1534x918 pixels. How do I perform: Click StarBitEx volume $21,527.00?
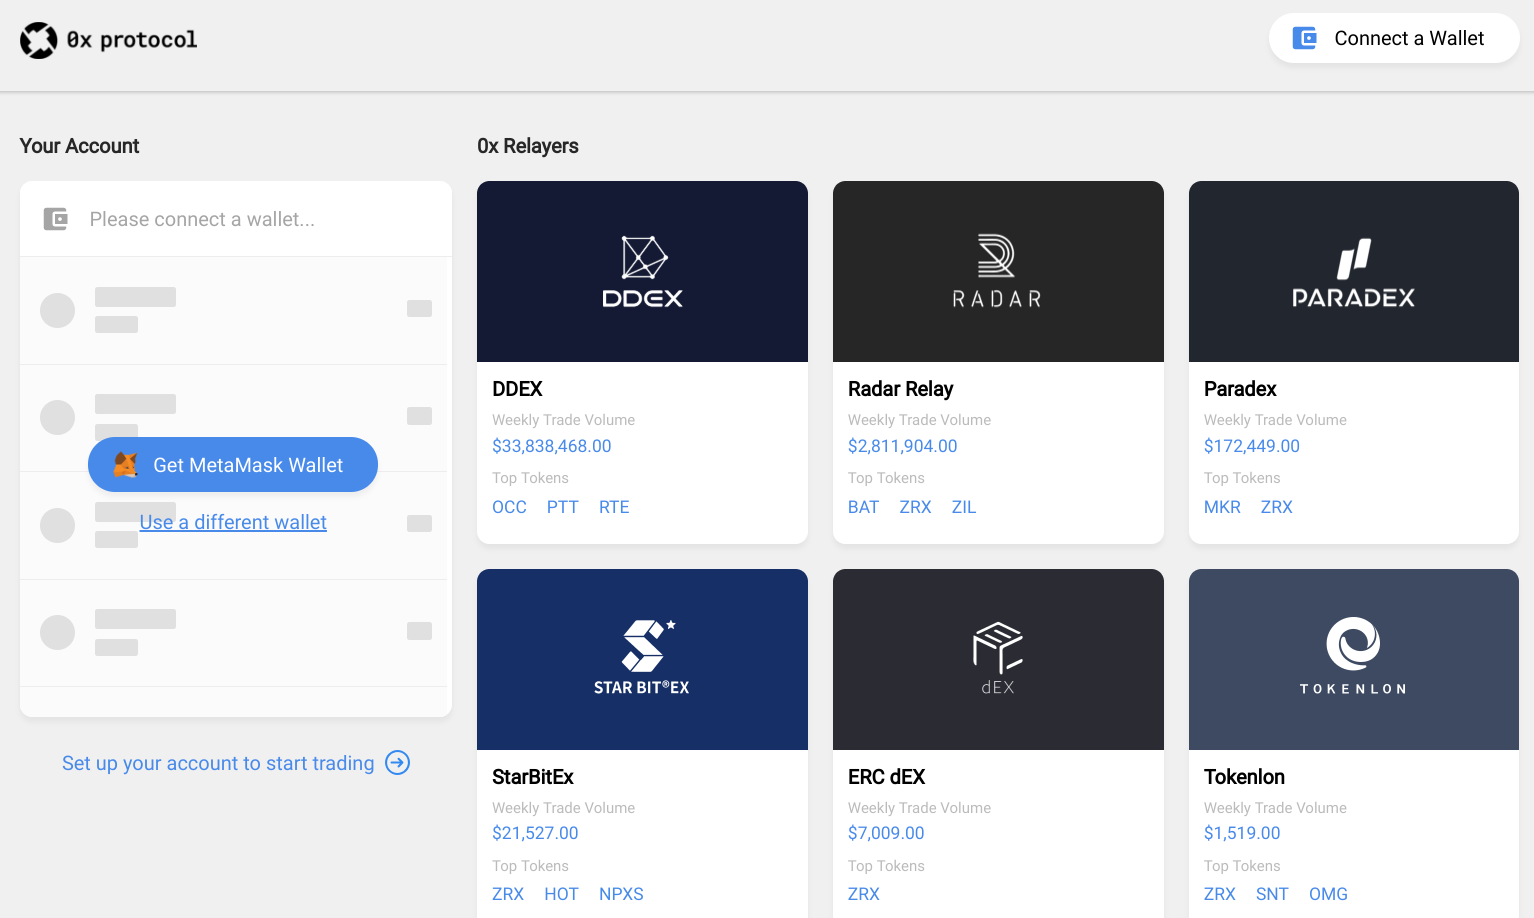tap(535, 833)
